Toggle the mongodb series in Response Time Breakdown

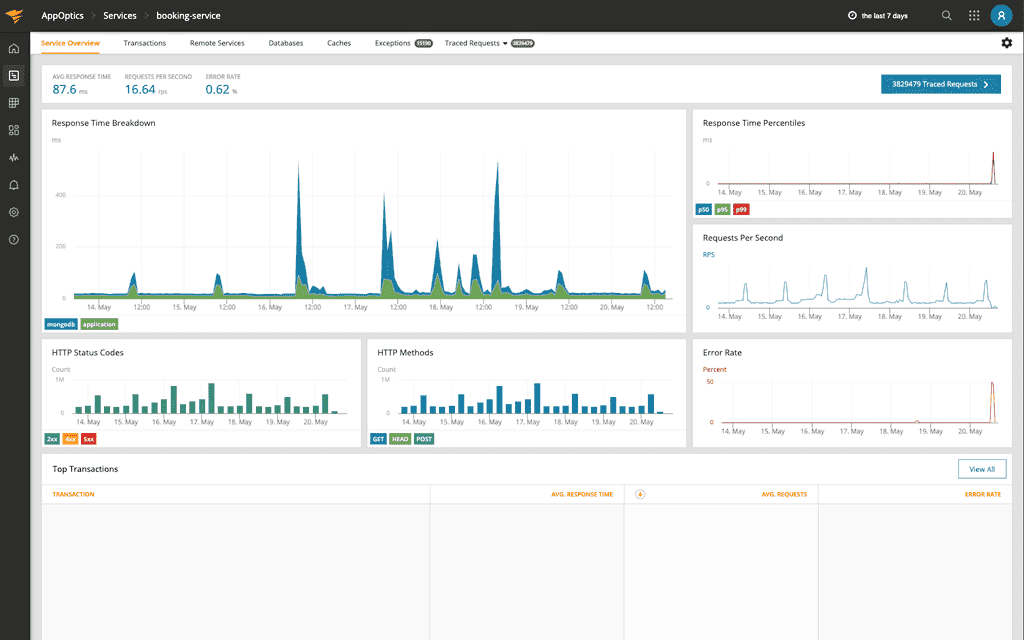pos(60,324)
